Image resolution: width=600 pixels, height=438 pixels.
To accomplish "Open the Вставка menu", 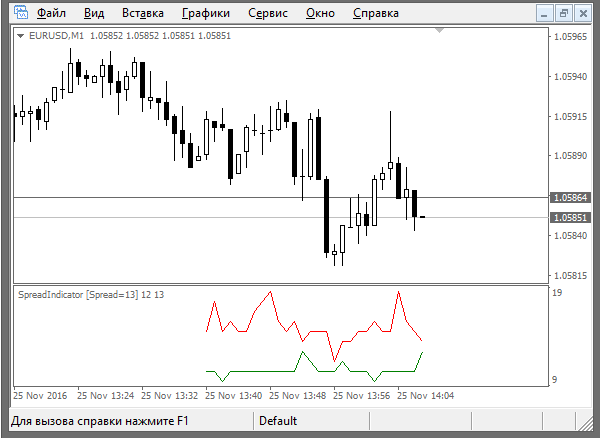I will pos(143,13).
